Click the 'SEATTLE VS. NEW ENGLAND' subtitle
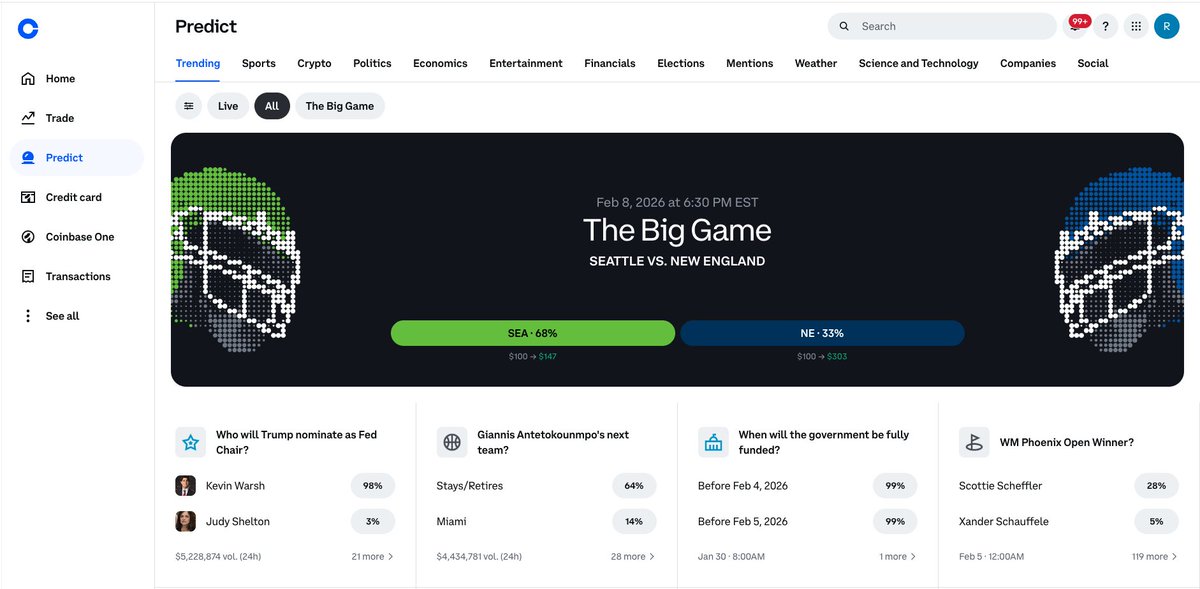This screenshot has height=589, width=1200. [677, 261]
